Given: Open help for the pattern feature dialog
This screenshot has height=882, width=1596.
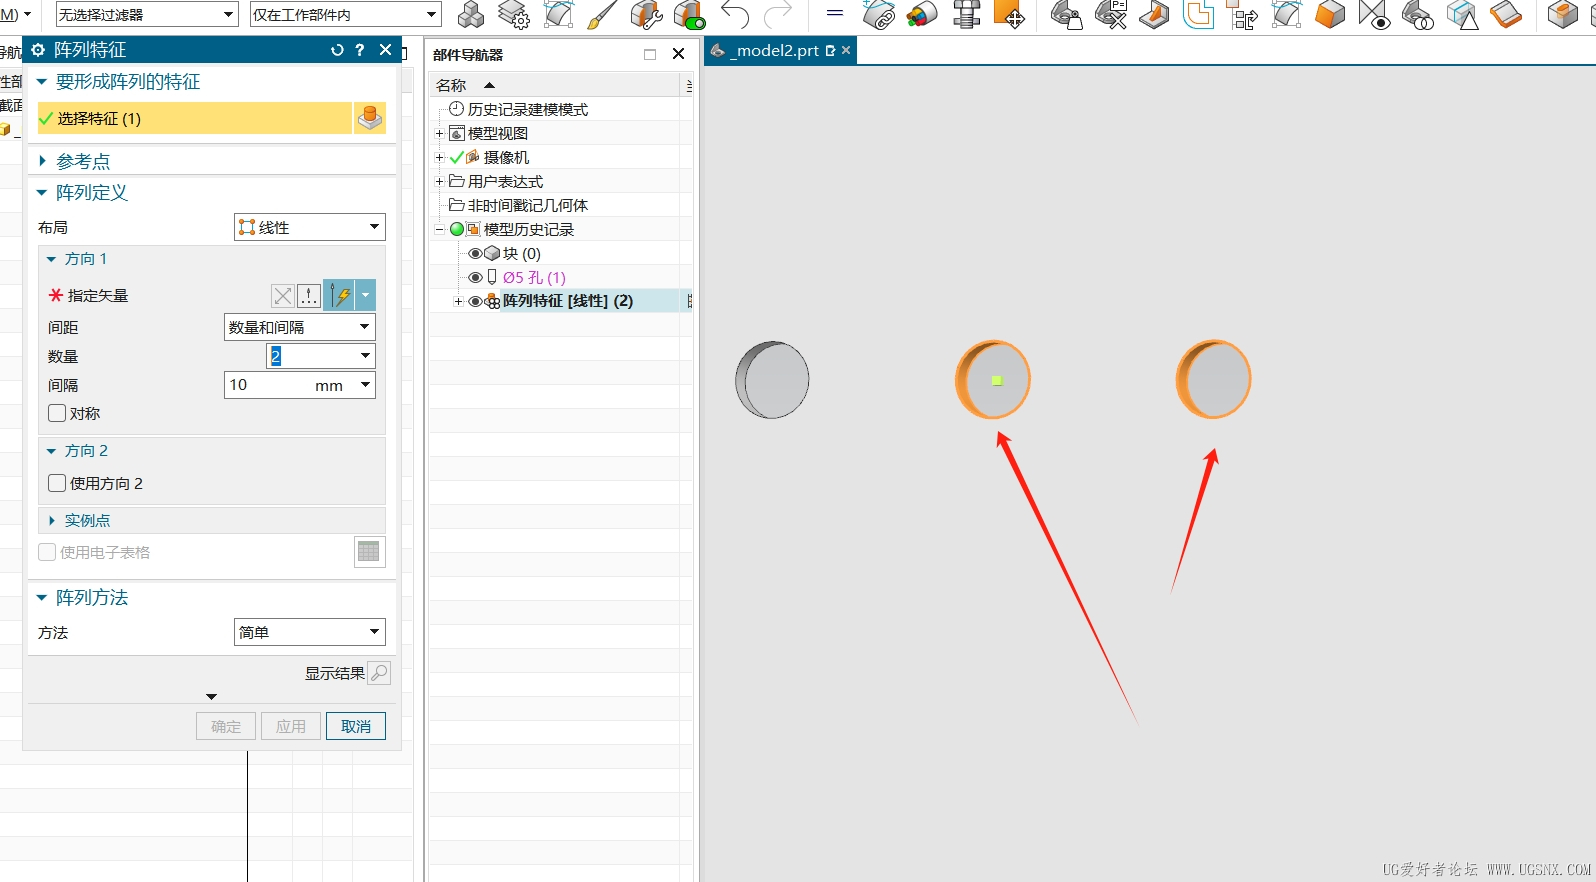Looking at the screenshot, I should [360, 50].
